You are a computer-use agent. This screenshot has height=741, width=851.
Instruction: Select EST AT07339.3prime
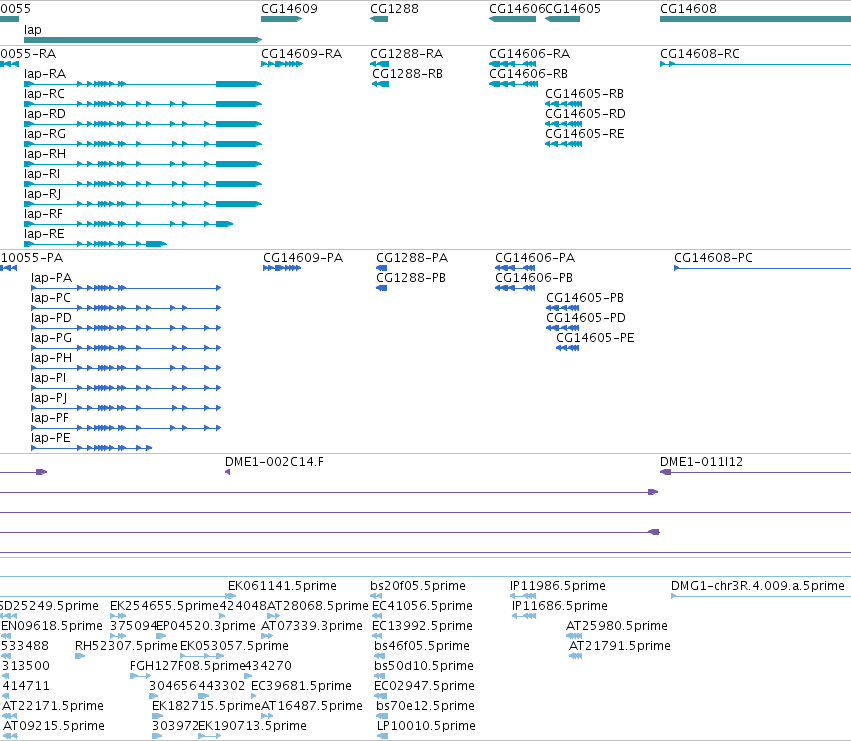coord(312,626)
